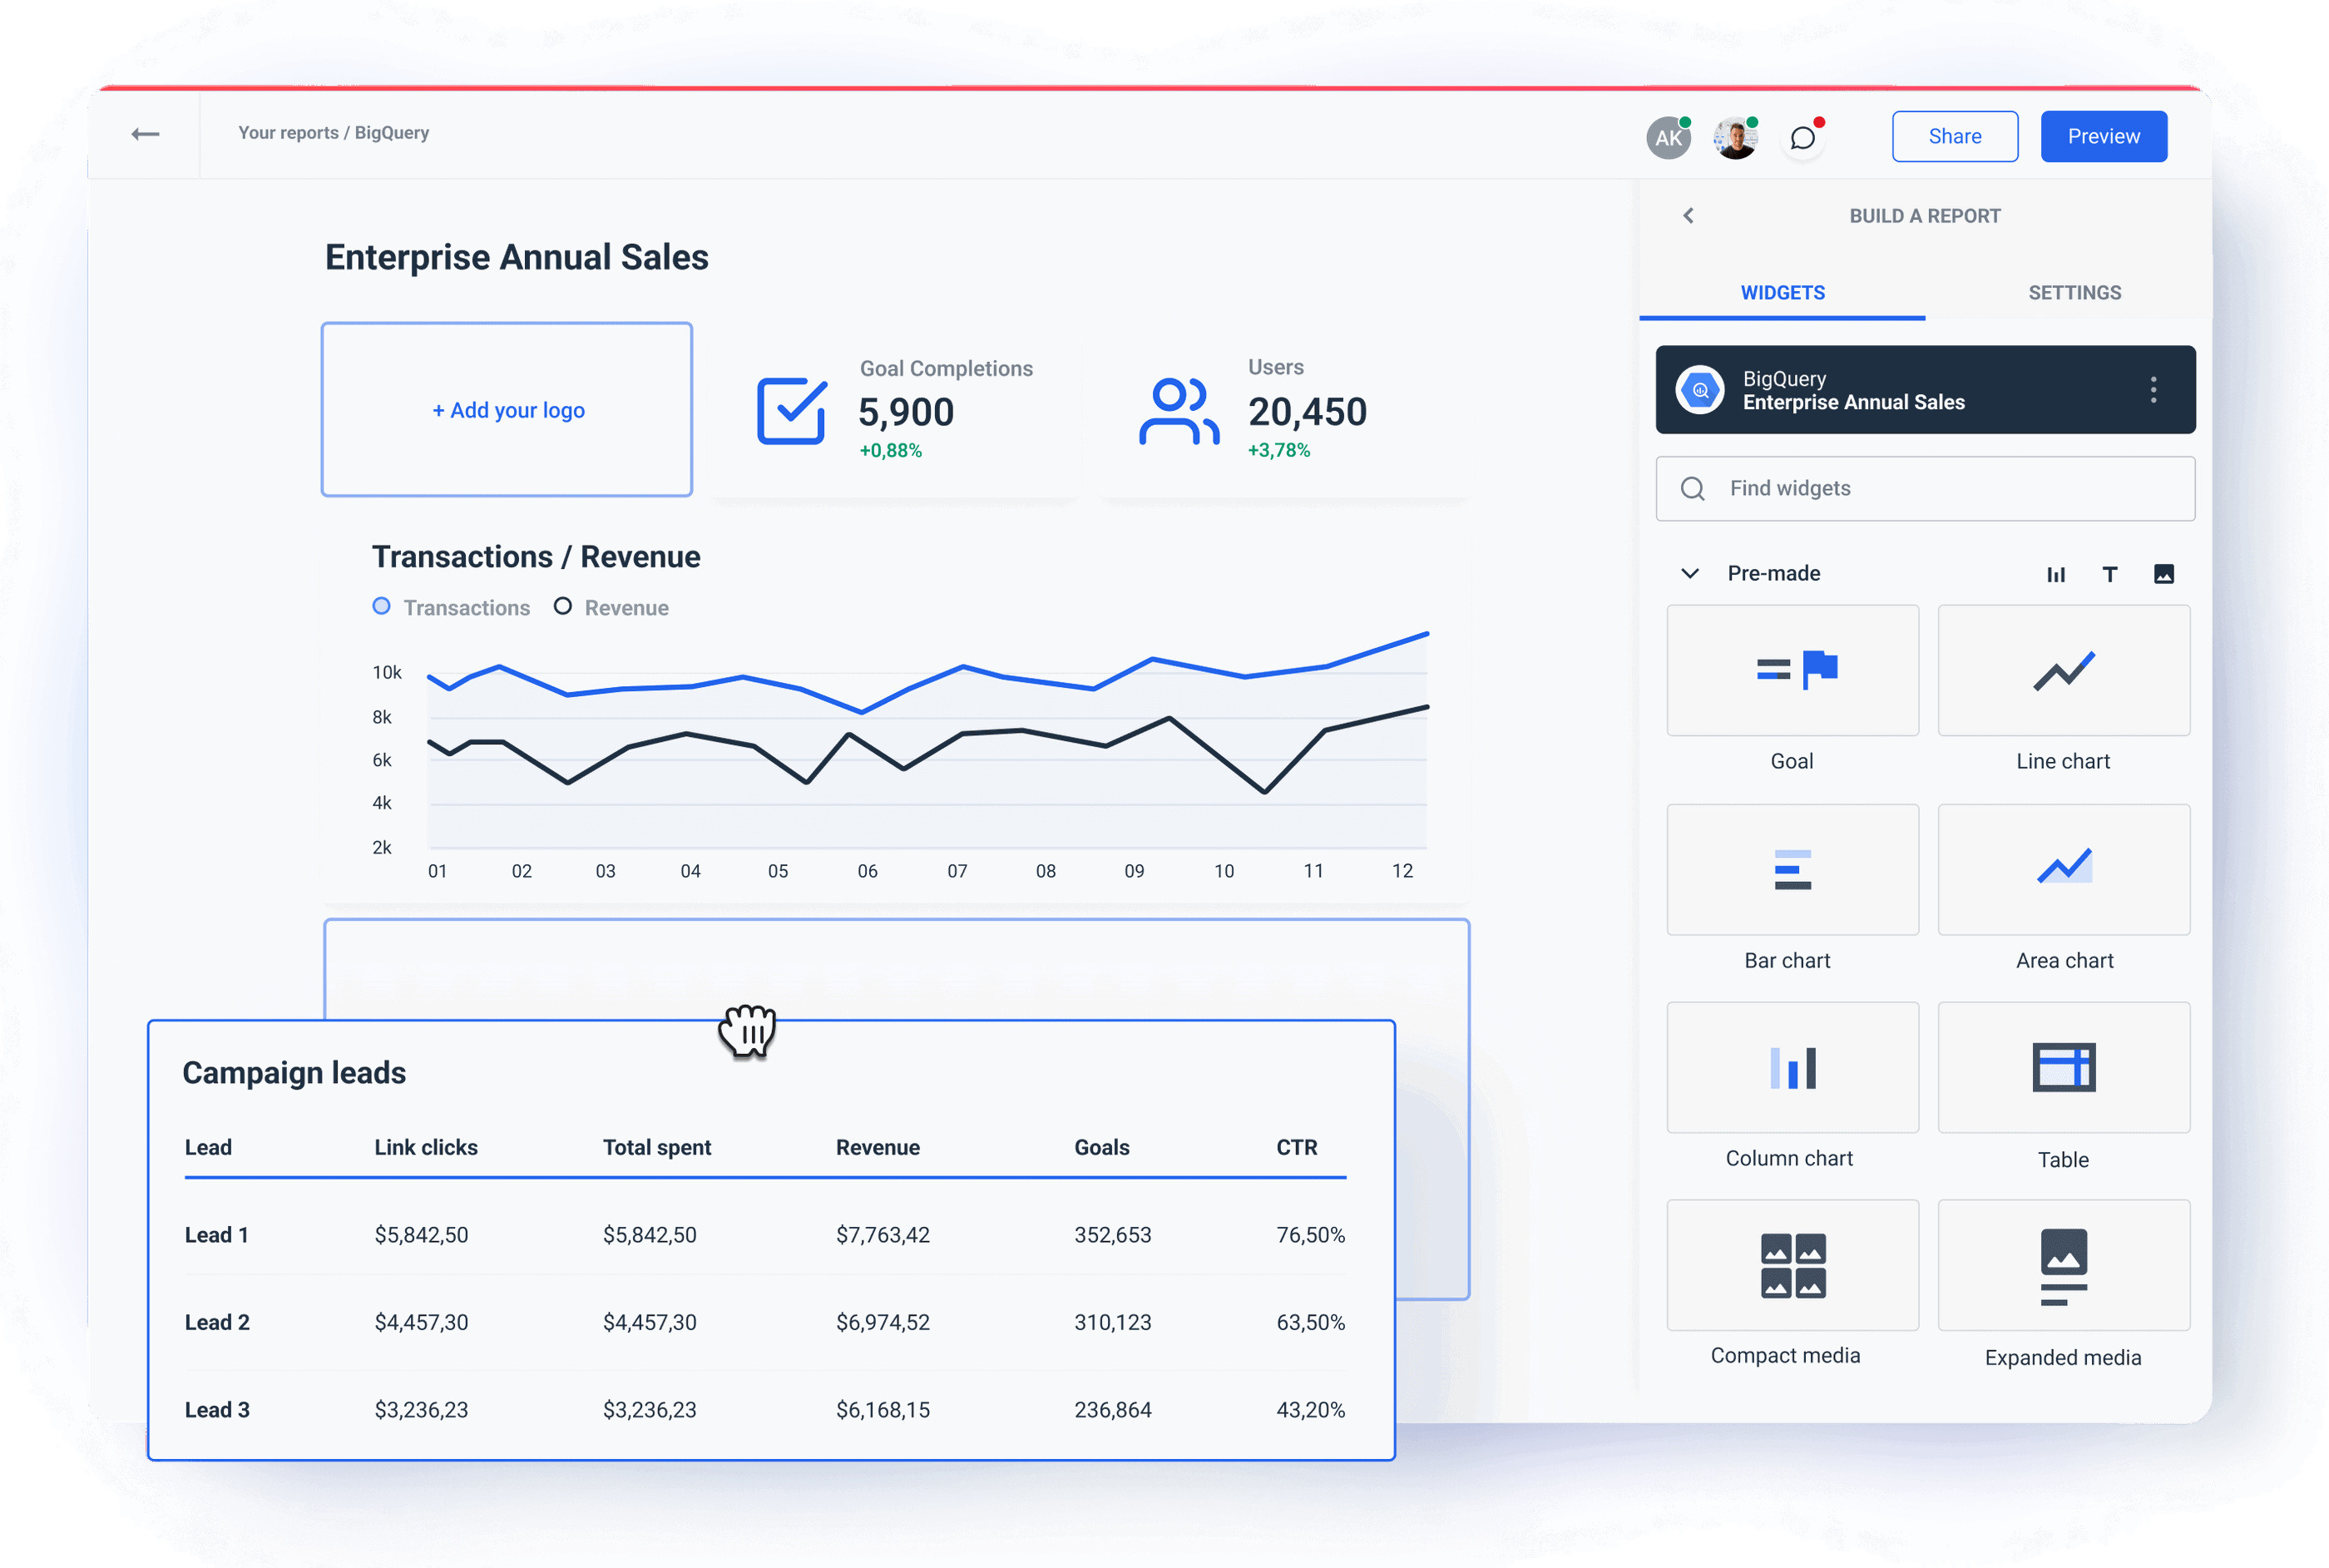Collapse the Build a Report panel
2329x1568 pixels.
[1688, 216]
